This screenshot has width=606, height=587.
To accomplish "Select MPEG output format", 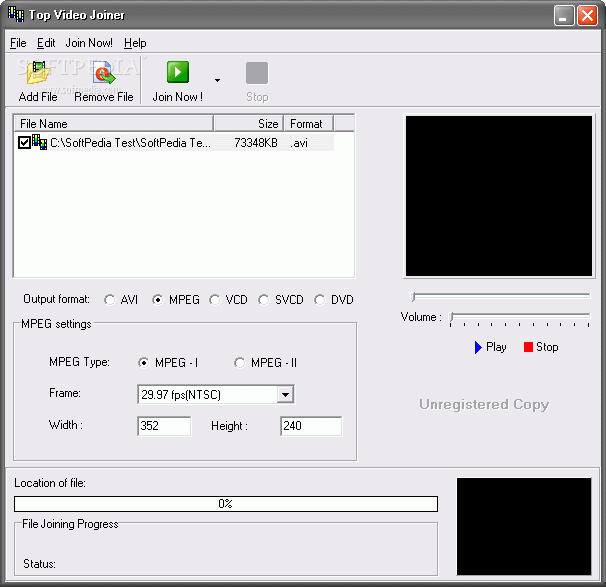I will pos(157,300).
